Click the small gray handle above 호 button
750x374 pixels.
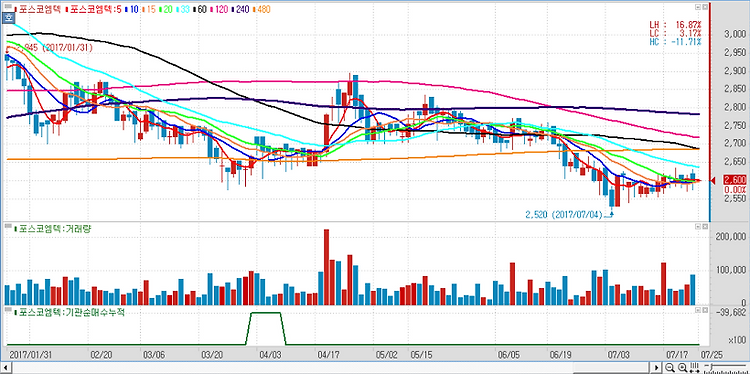click(8, 7)
